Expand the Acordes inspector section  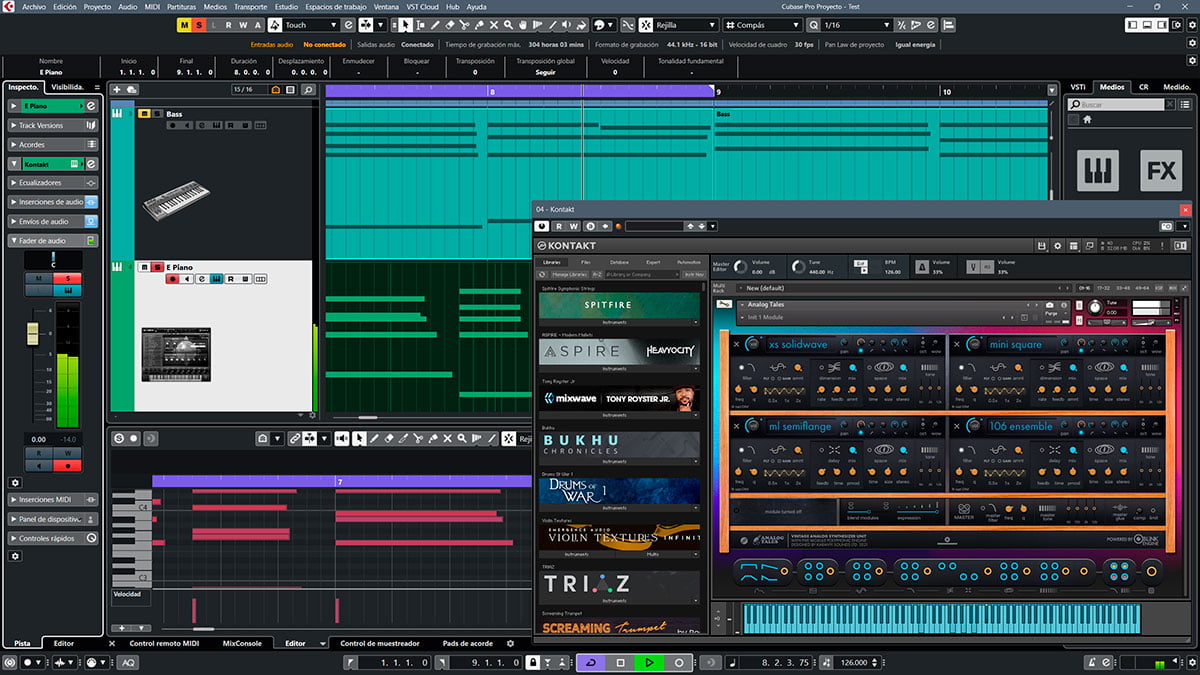pos(53,144)
